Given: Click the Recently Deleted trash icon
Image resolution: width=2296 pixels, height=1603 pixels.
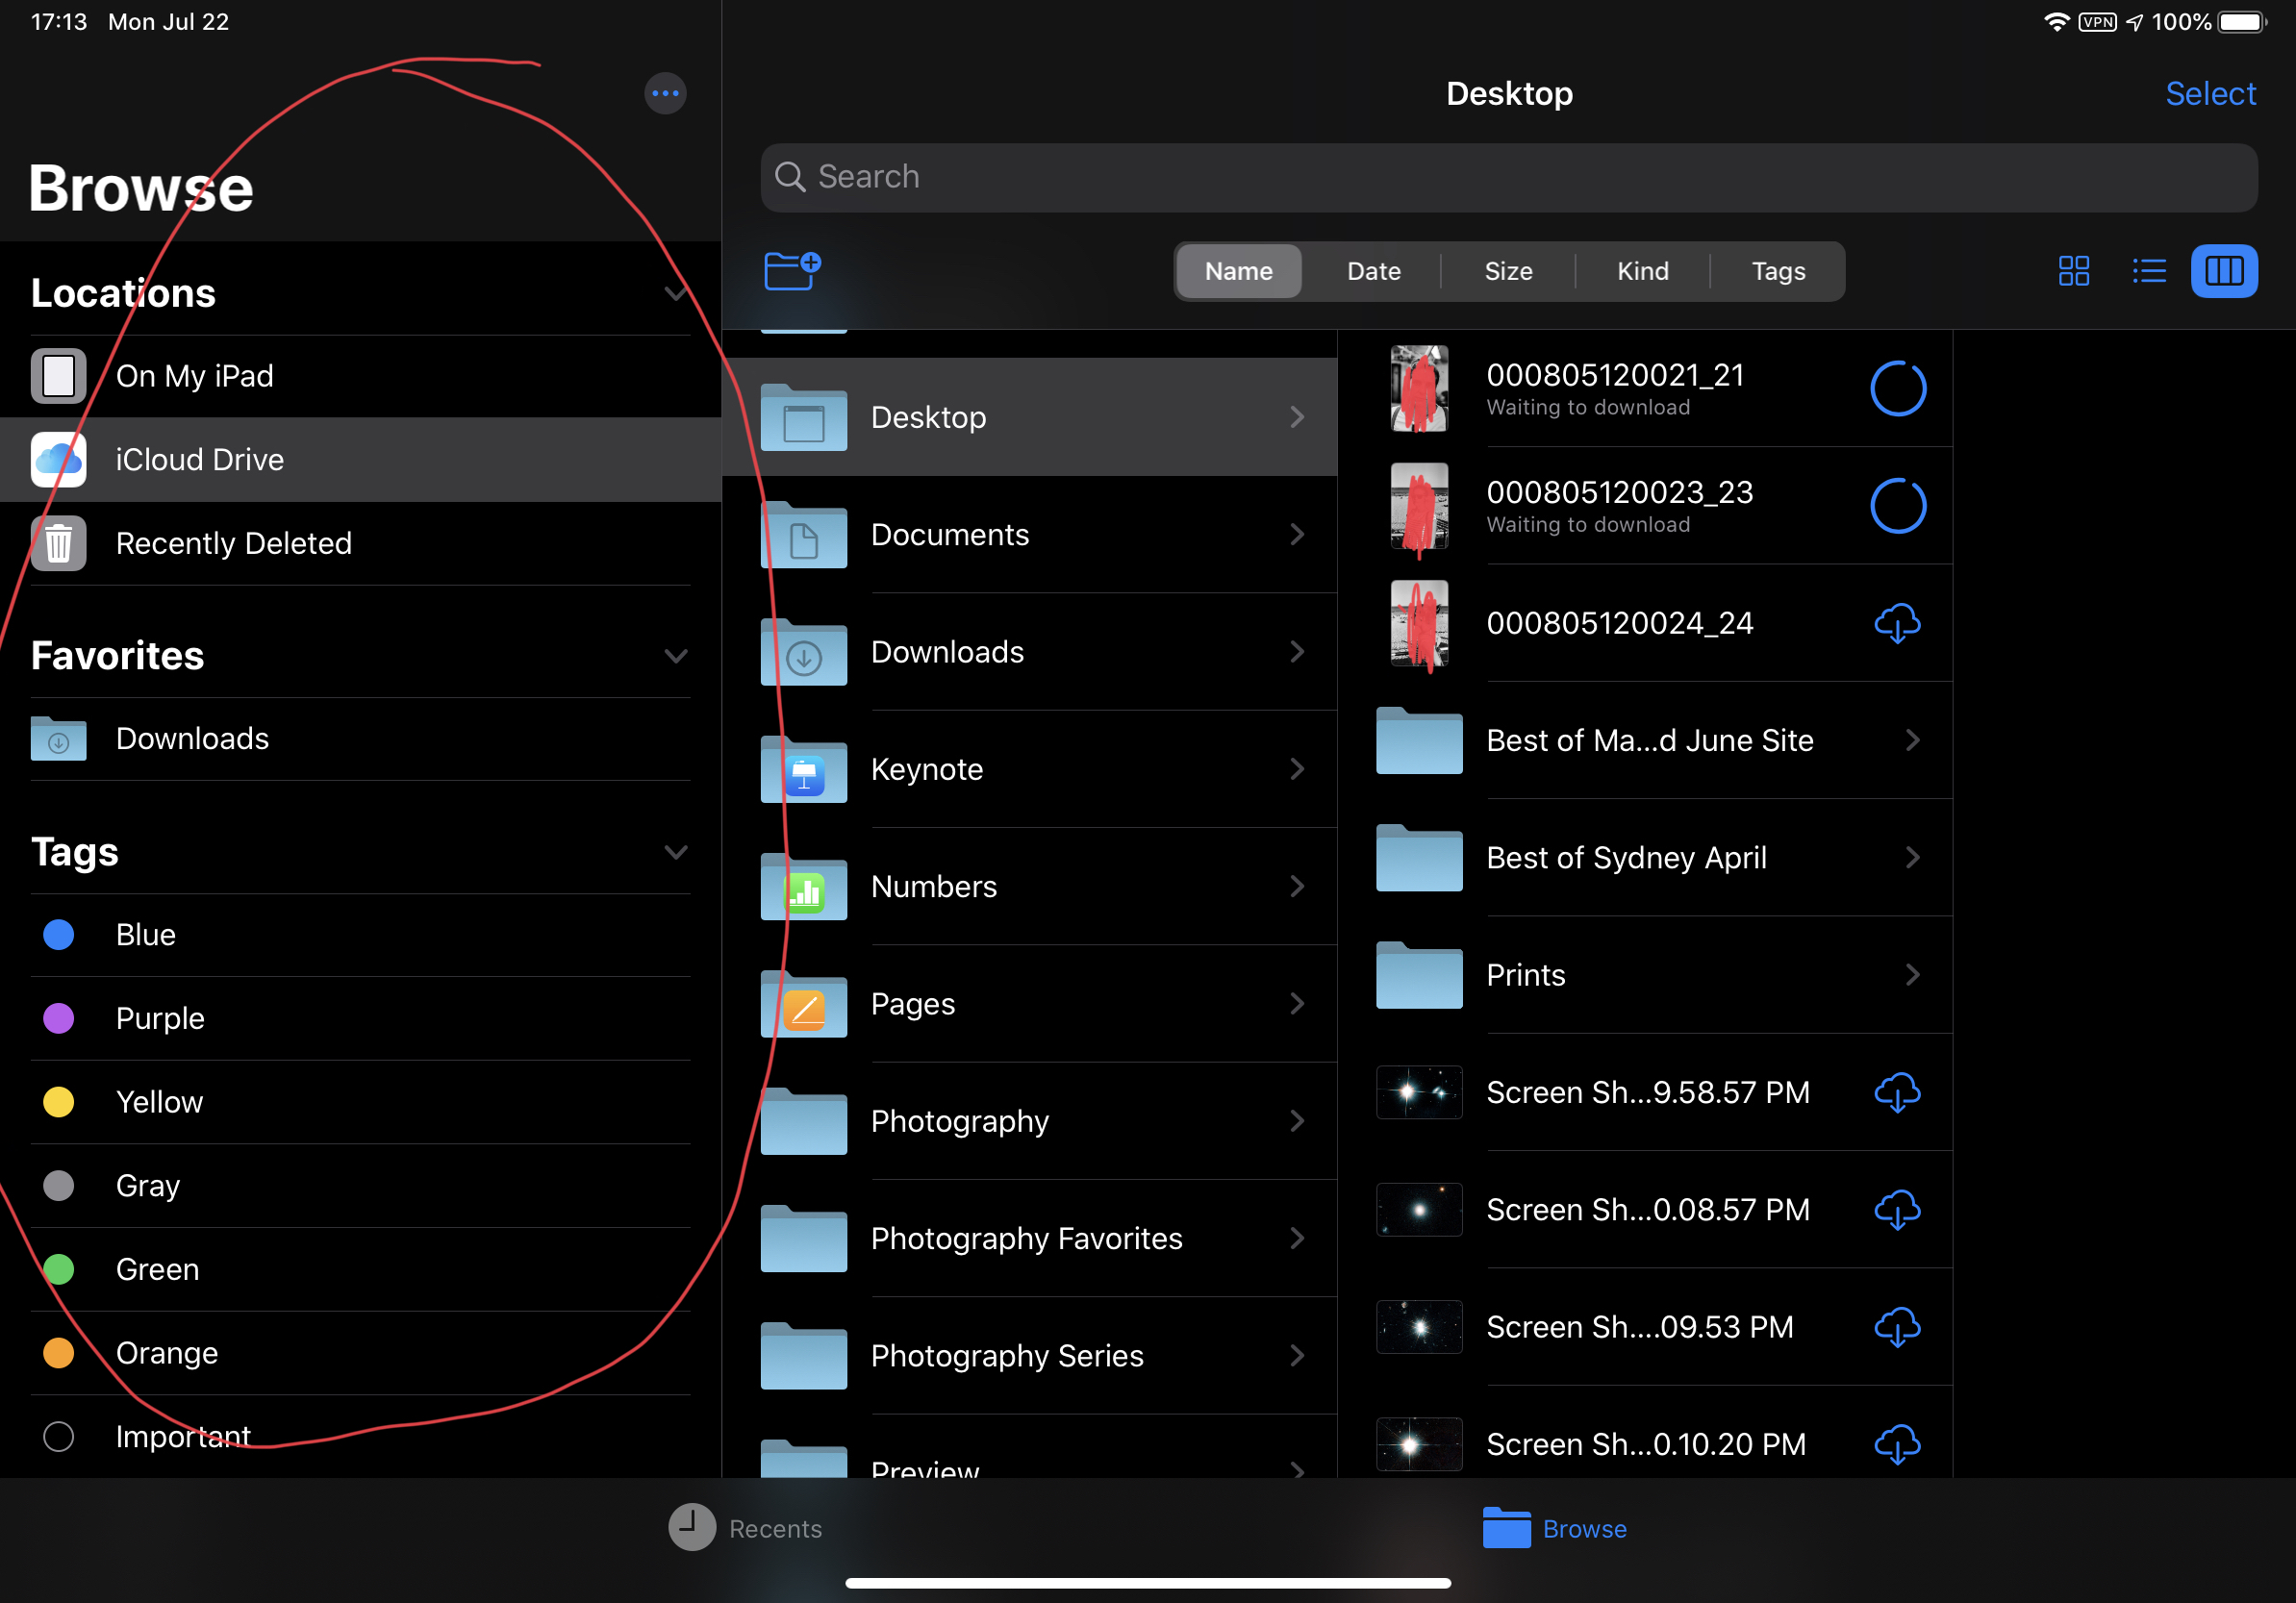Looking at the screenshot, I should tap(58, 544).
